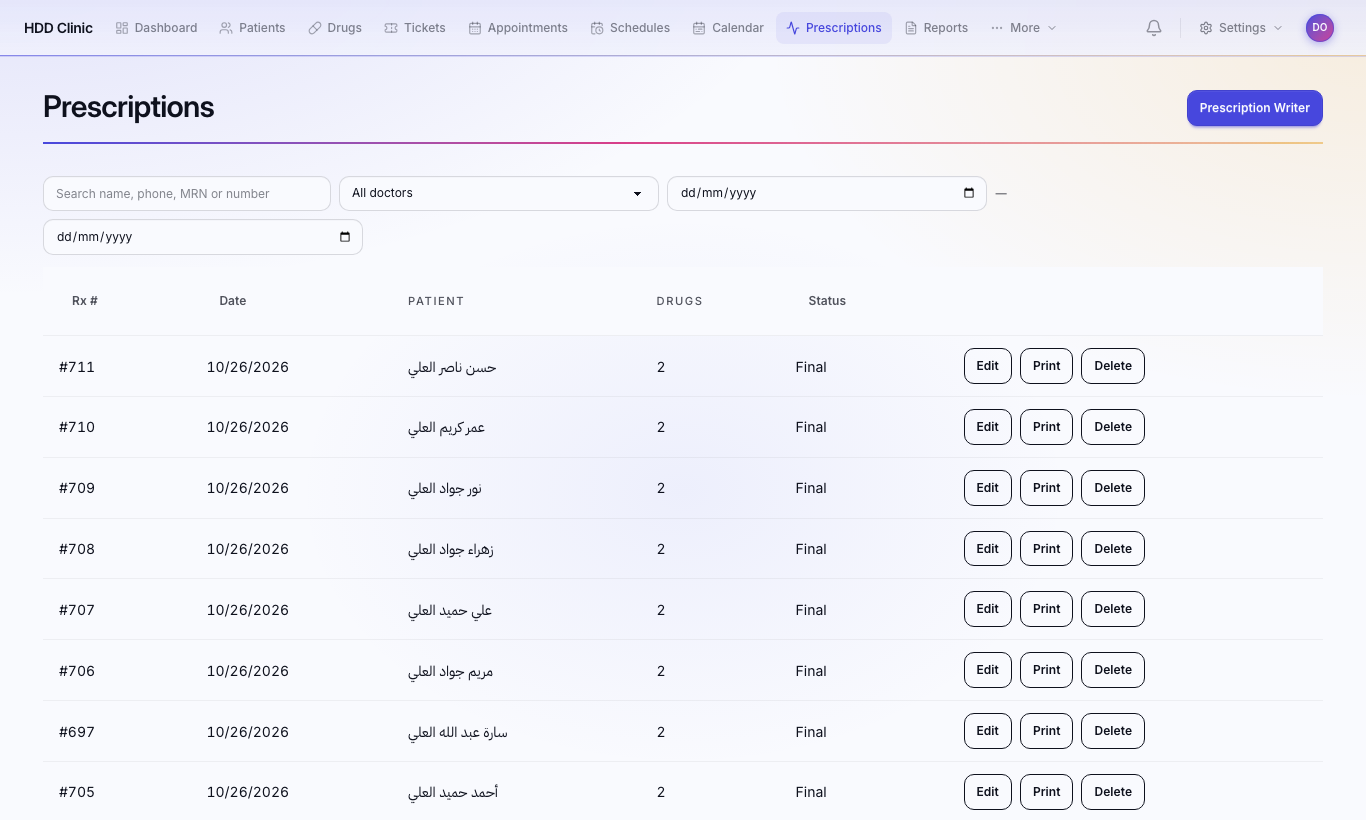The height and width of the screenshot is (820, 1366).
Task: Open the Reports page
Action: tap(936, 28)
